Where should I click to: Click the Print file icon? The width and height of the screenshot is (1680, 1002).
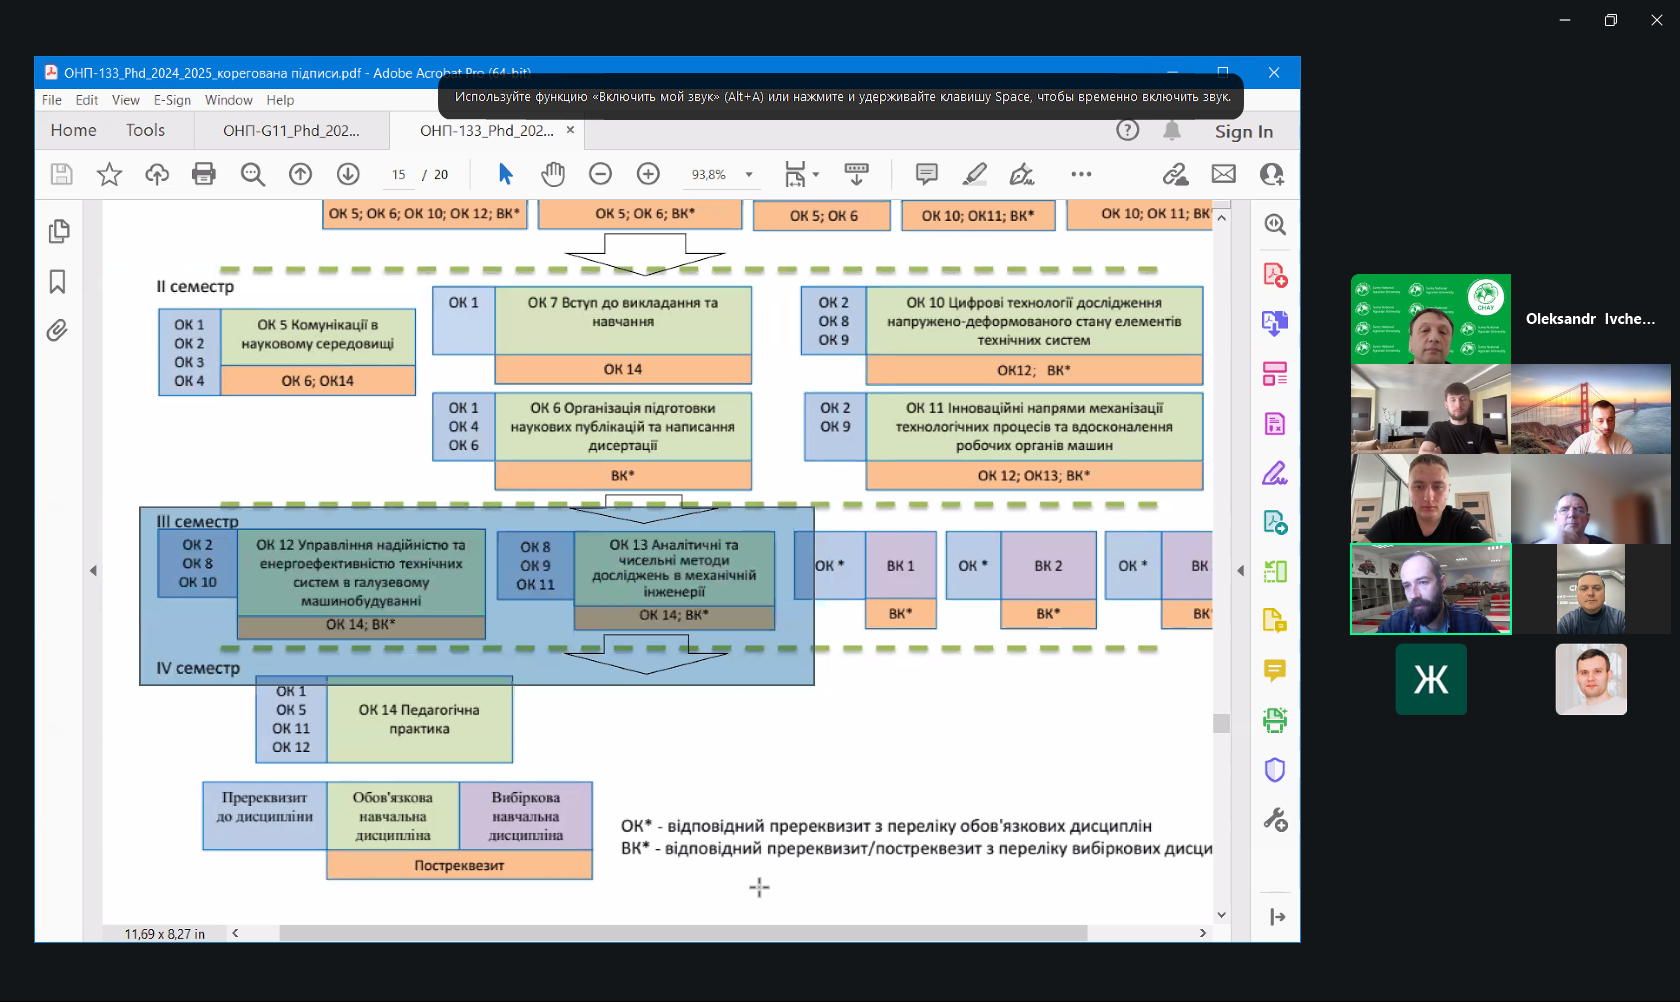point(204,174)
